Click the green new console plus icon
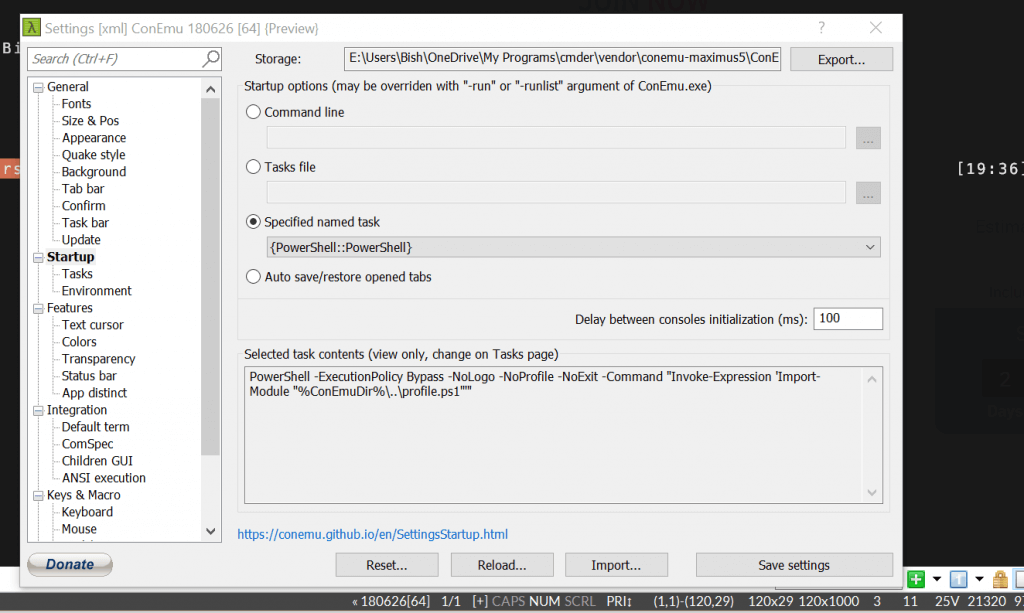This screenshot has height=613, width=1024. [x=916, y=579]
